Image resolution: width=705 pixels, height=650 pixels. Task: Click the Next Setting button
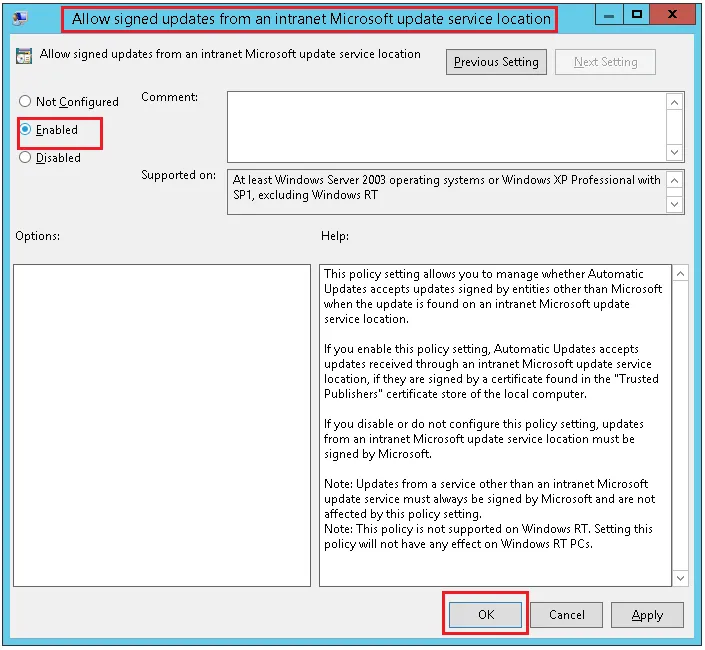pyautogui.click(x=605, y=62)
